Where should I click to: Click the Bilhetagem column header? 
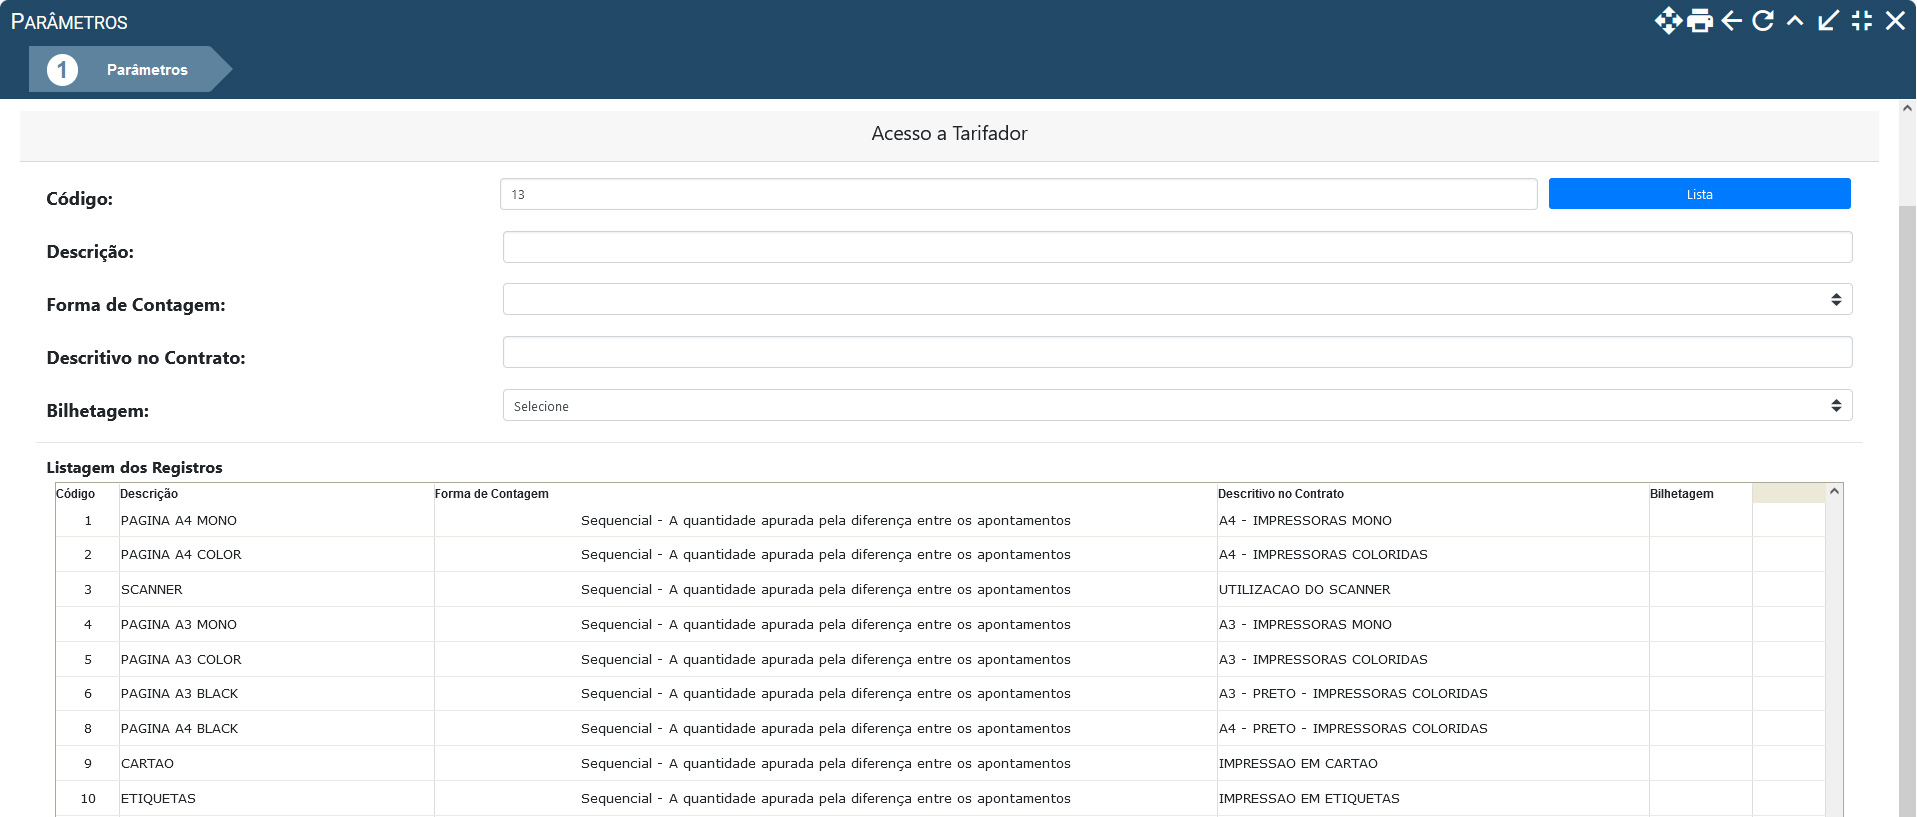pyautogui.click(x=1681, y=494)
